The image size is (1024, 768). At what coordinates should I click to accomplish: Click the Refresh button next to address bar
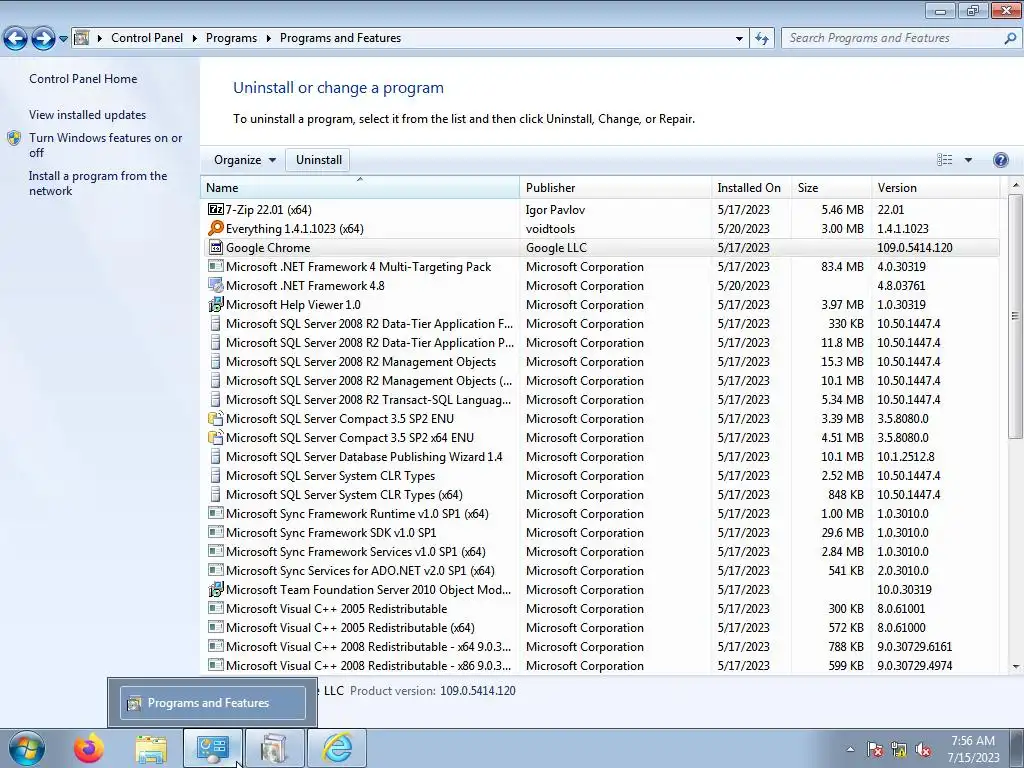761,39
